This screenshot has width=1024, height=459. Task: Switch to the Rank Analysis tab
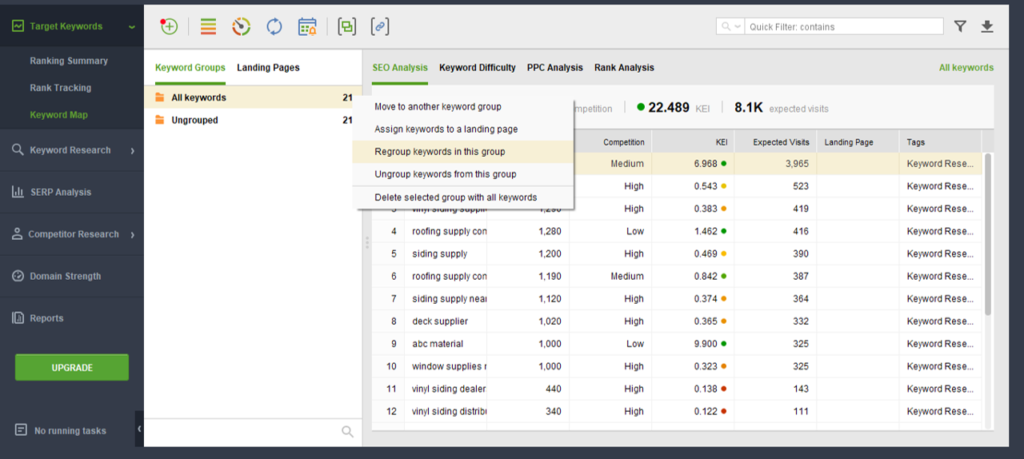click(624, 67)
